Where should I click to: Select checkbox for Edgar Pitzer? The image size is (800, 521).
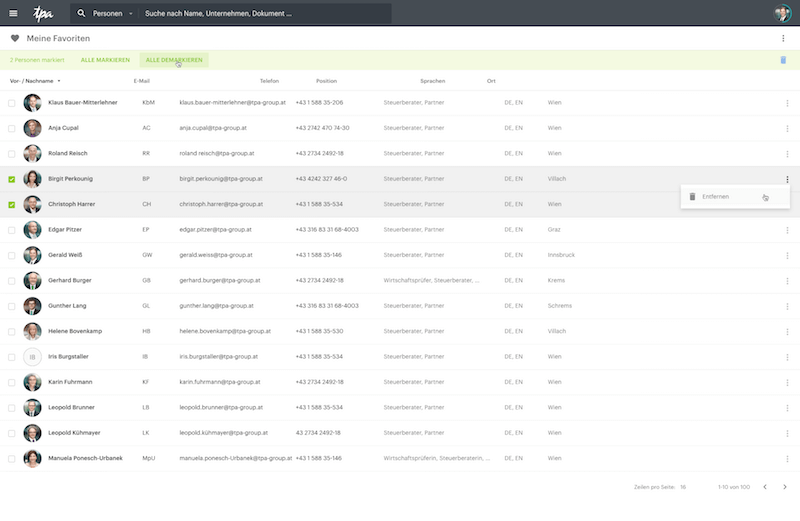(x=12, y=230)
